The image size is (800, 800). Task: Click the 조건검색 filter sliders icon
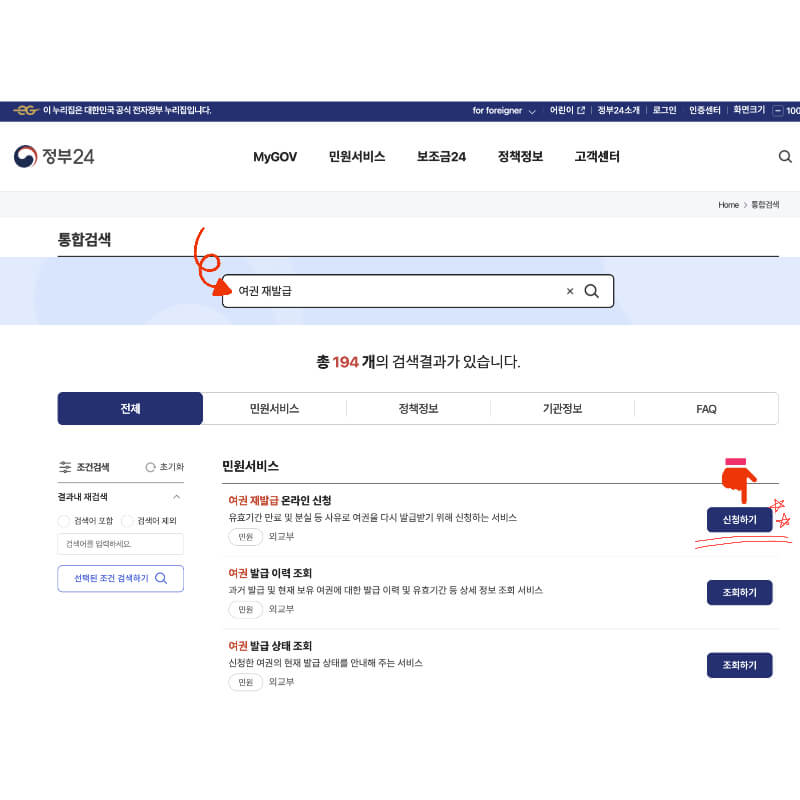pos(64,467)
